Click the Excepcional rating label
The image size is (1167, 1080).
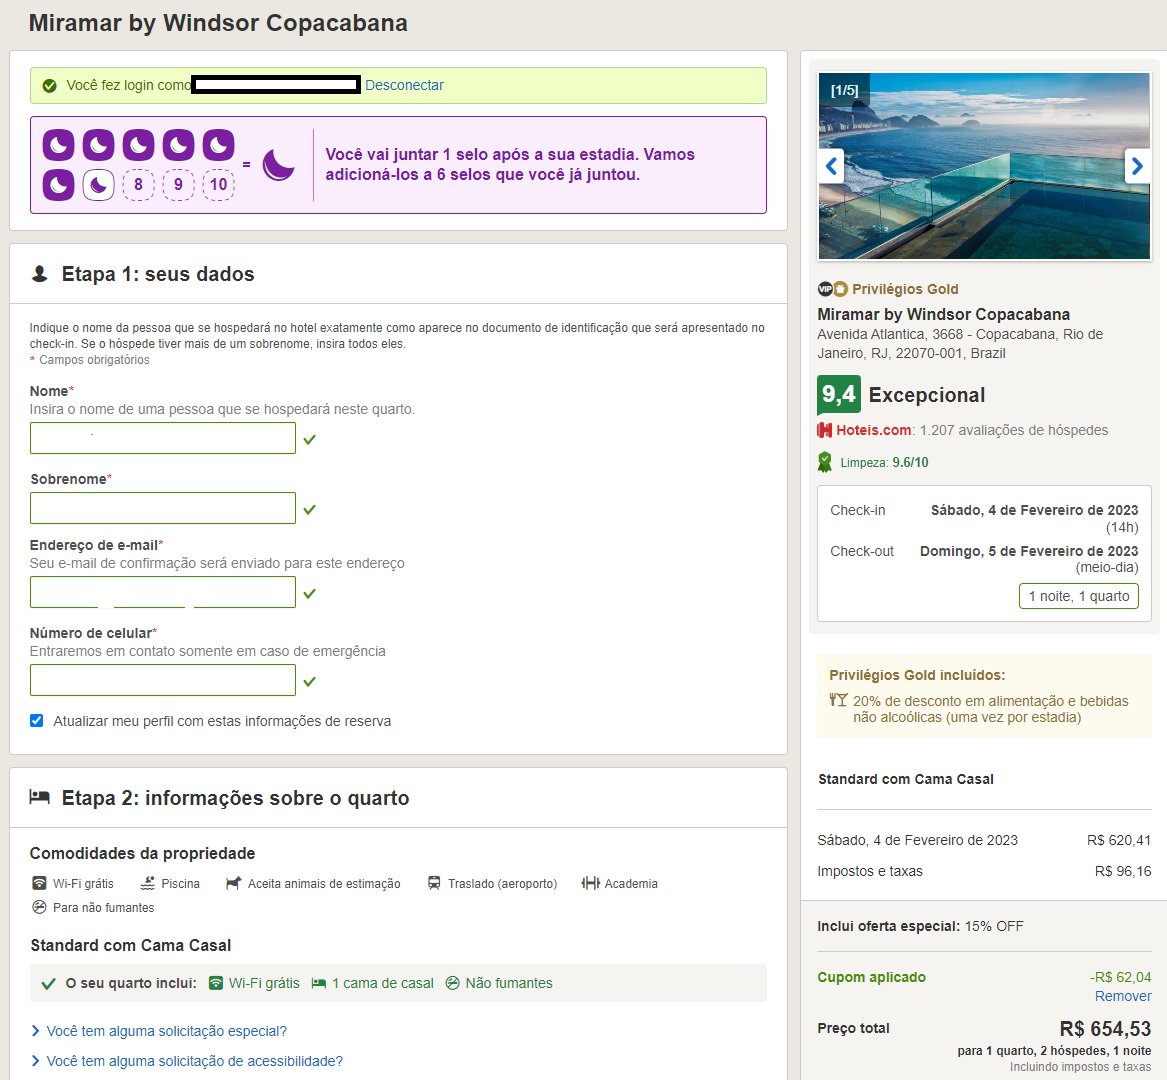tap(927, 395)
